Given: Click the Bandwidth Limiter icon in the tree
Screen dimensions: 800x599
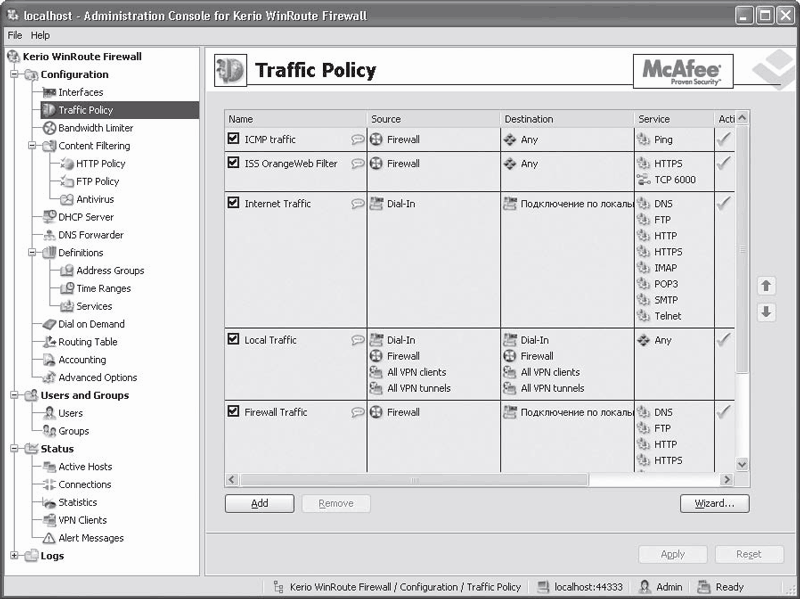Looking at the screenshot, I should tap(49, 128).
